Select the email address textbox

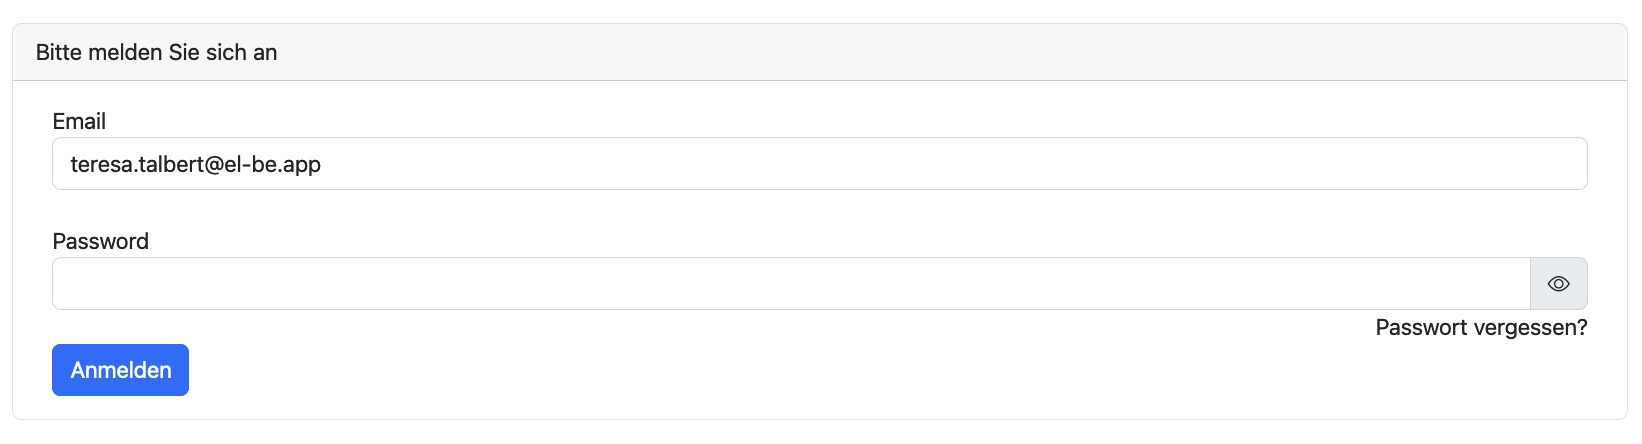[x=818, y=164]
